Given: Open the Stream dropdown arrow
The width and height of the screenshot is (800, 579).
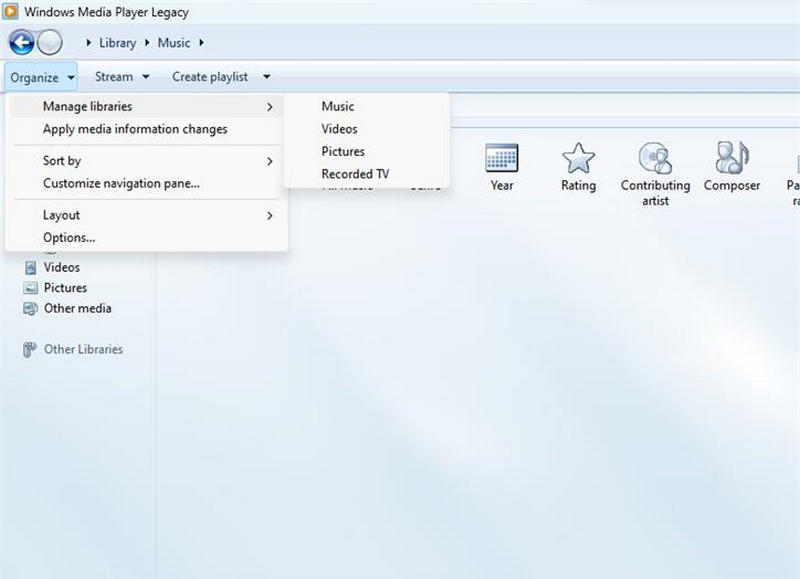Looking at the screenshot, I should [x=146, y=77].
